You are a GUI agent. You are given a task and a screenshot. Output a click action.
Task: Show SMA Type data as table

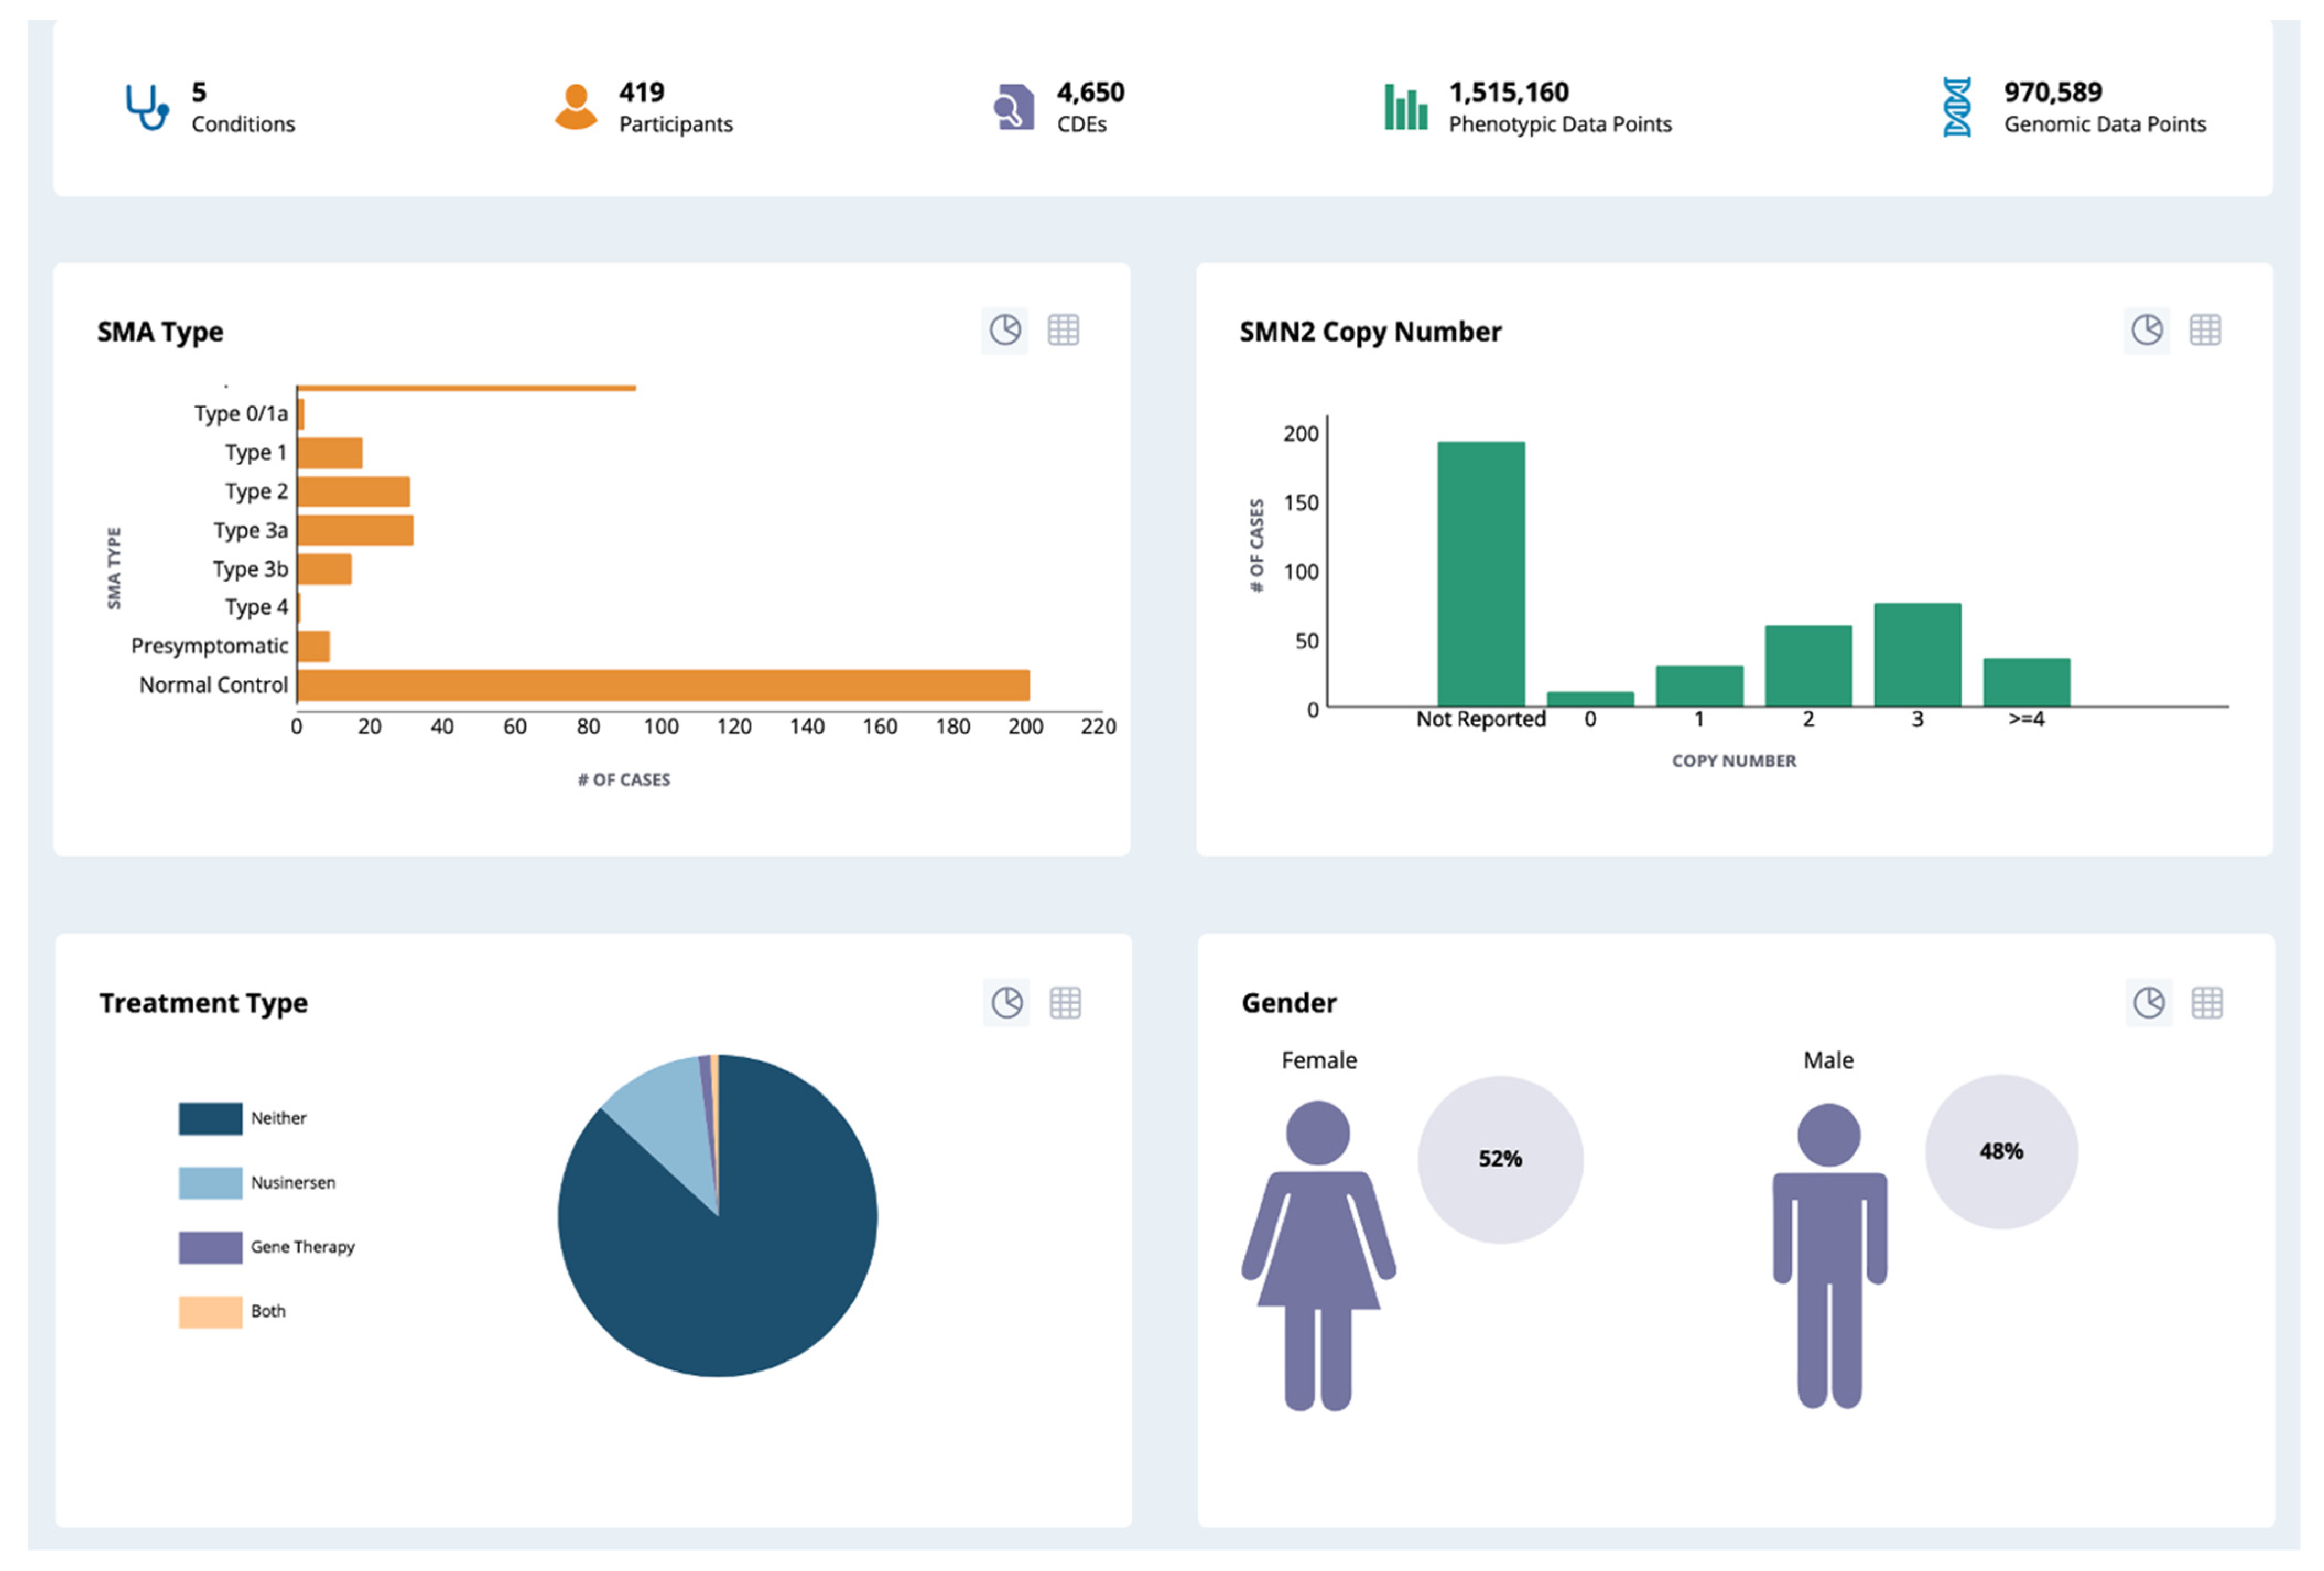[x=1063, y=330]
